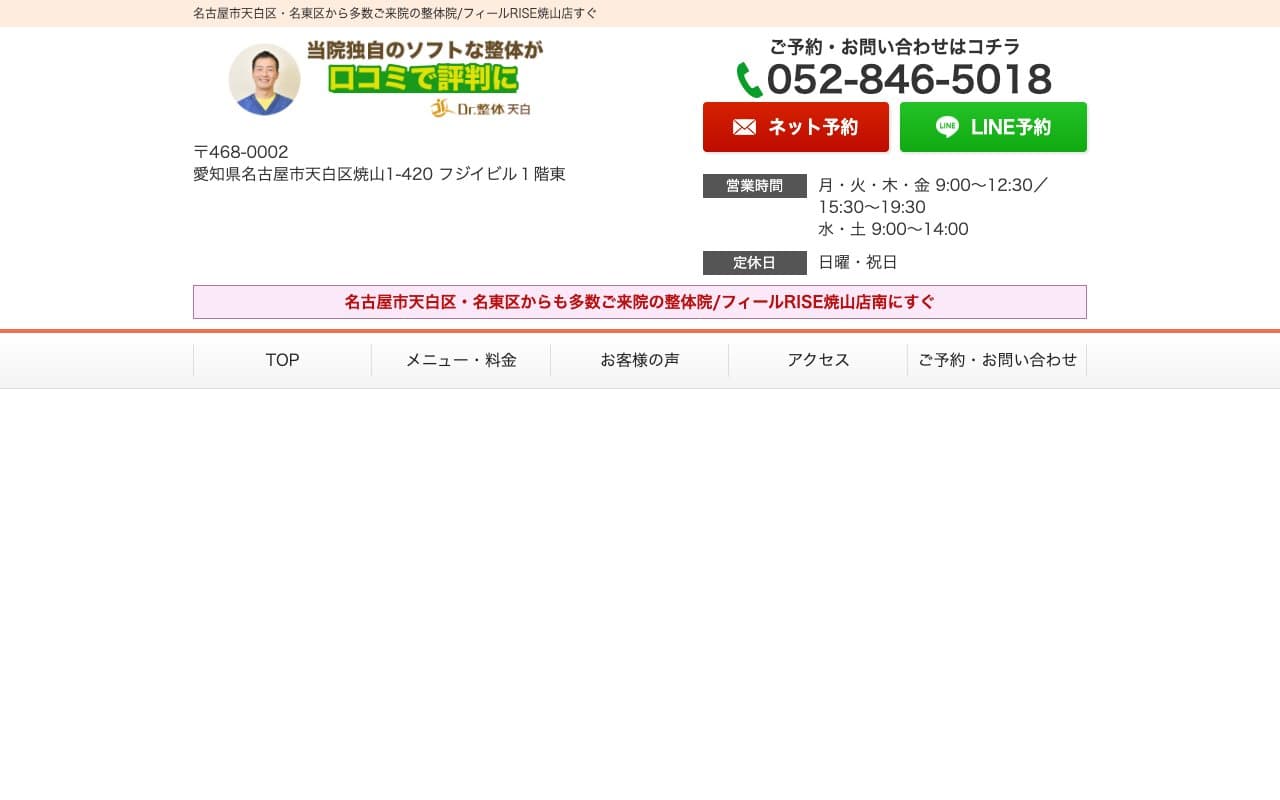This screenshot has height=800, width=1280.
Task: Click the pink フィールRISE焼山店南にすぐ banner link
Action: coord(640,302)
